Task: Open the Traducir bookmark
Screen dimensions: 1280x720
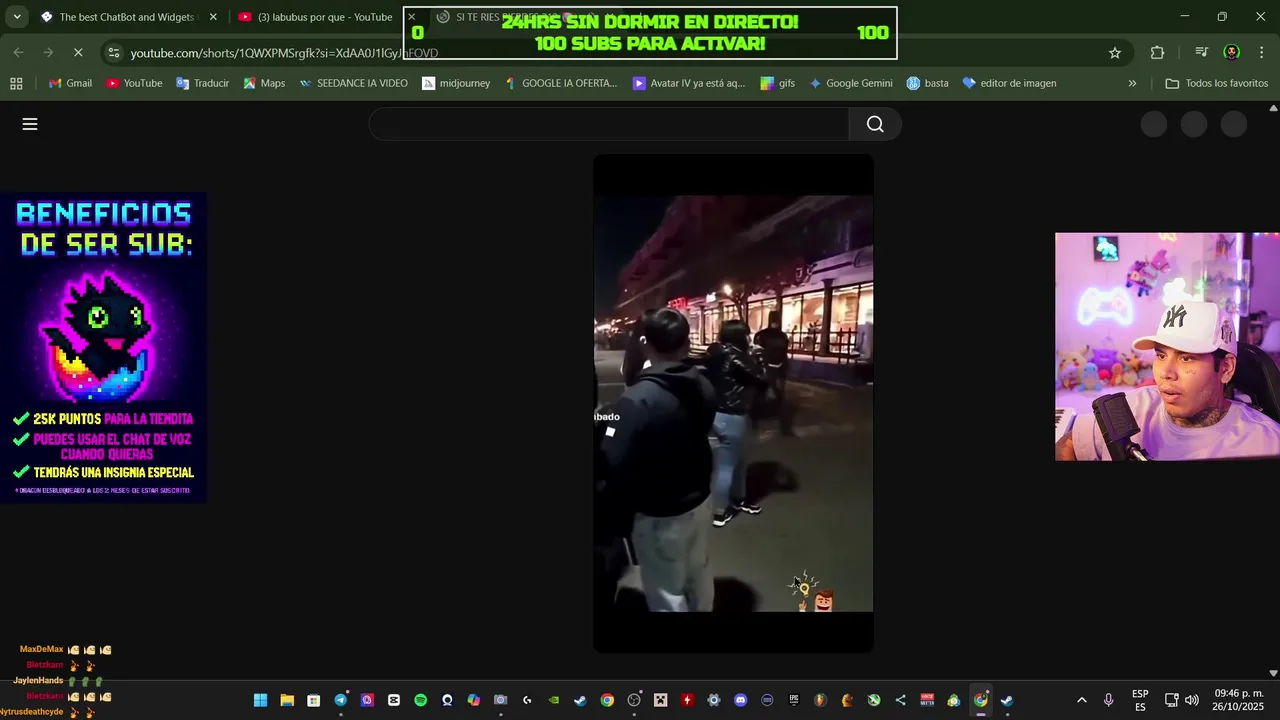Action: click(x=202, y=83)
